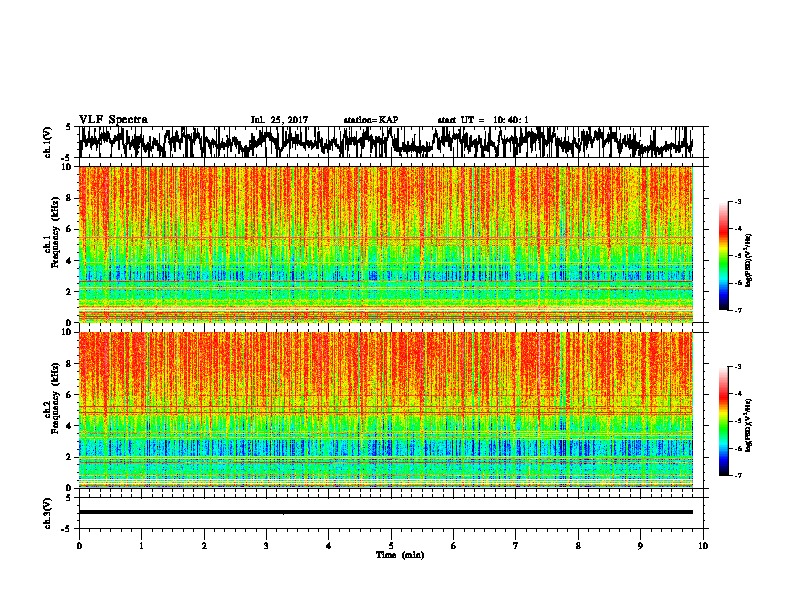Screen dimensions: 792x612
Task: Click the "-3" label on ch.1 color bar
Action: click(737, 201)
